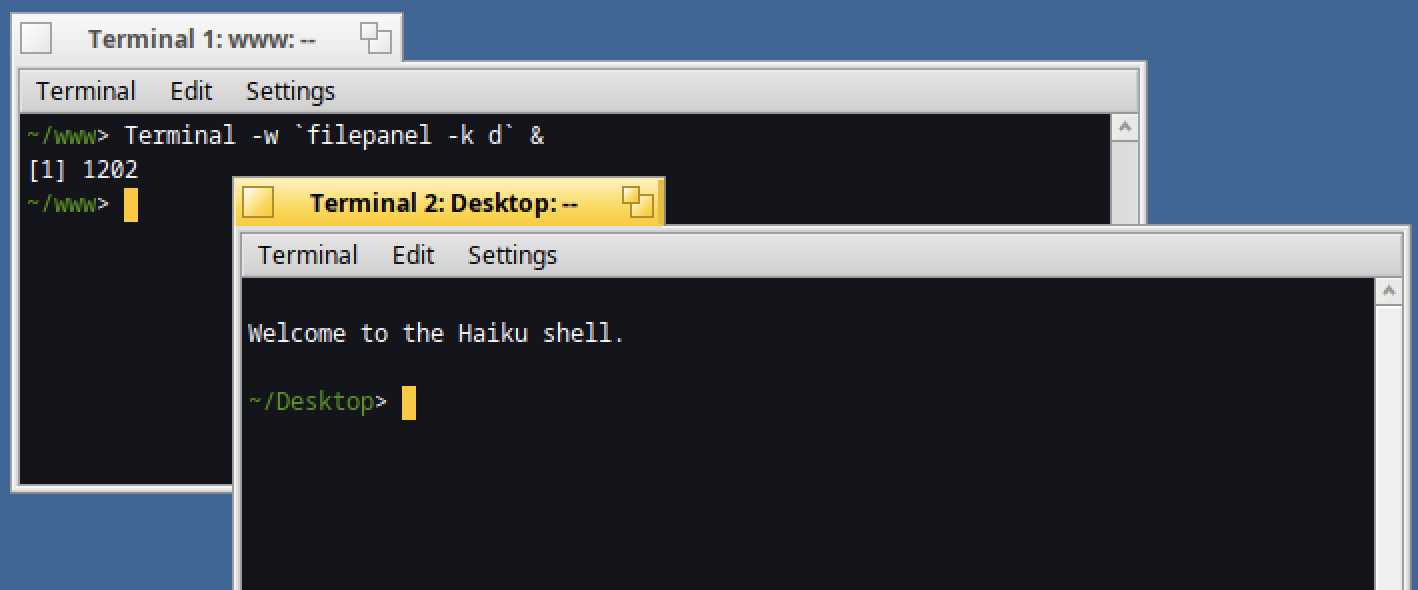Screen dimensions: 1418x590
Task: Open Settings menu in Terminal 1 window
Action: pyautogui.click(x=290, y=91)
